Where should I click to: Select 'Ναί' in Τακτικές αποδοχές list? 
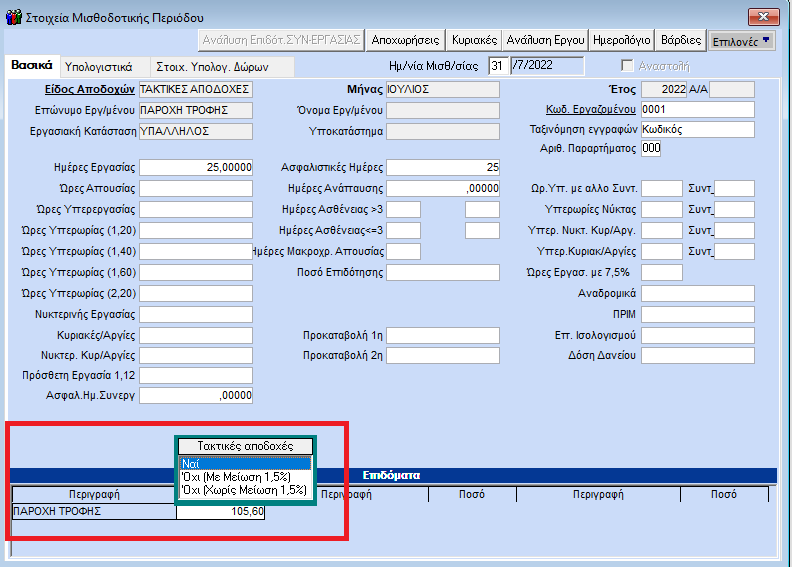[245, 463]
